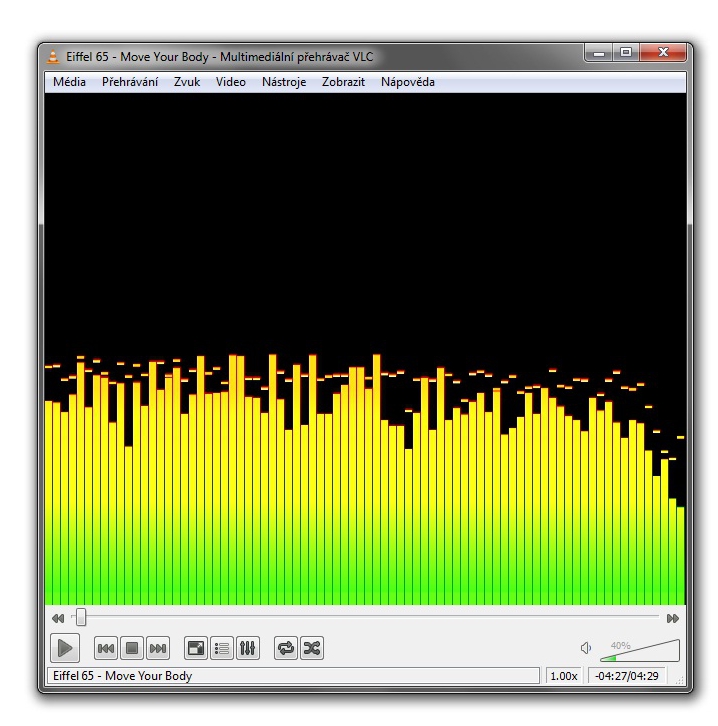The image size is (718, 726).
Task: Maximize the VLC window
Action: [x=626, y=52]
